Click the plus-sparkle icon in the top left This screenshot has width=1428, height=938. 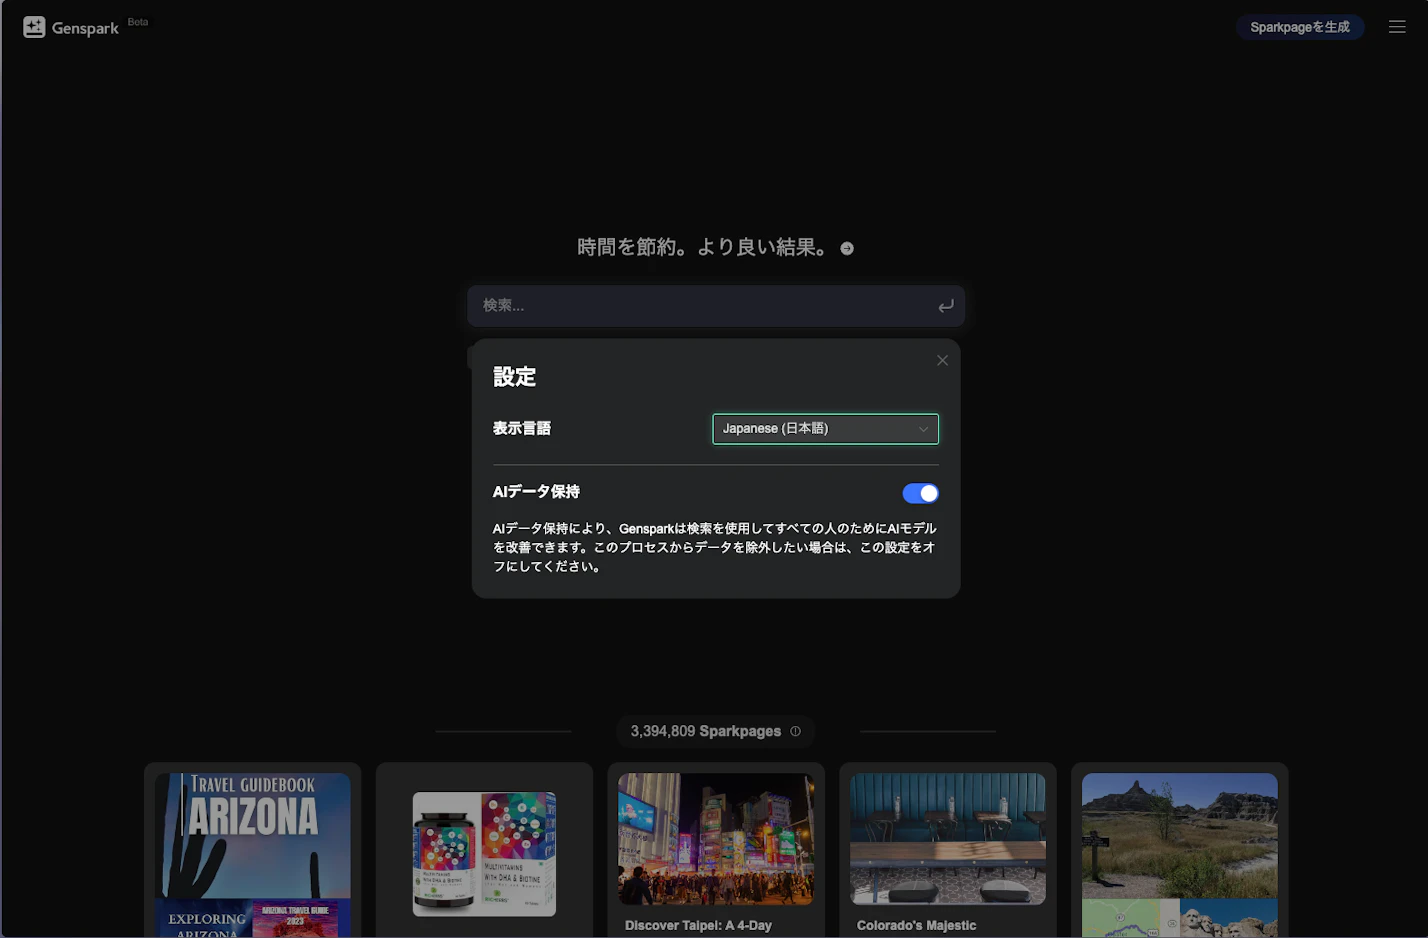(33, 27)
